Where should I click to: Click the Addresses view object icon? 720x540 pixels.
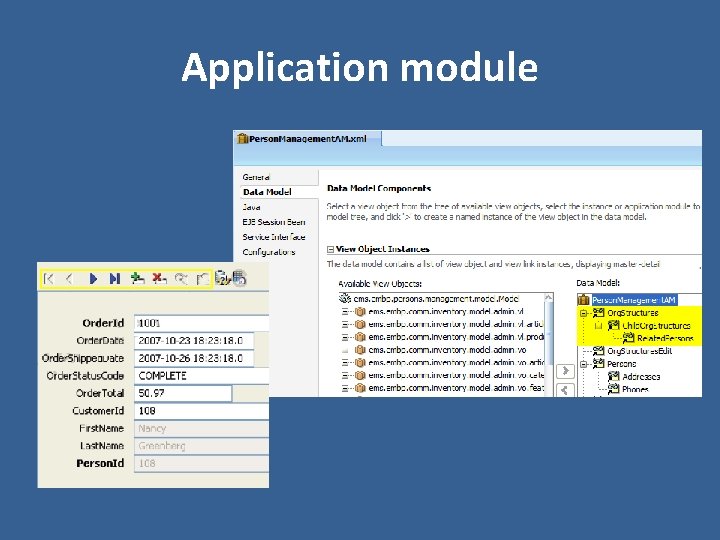tap(613, 377)
